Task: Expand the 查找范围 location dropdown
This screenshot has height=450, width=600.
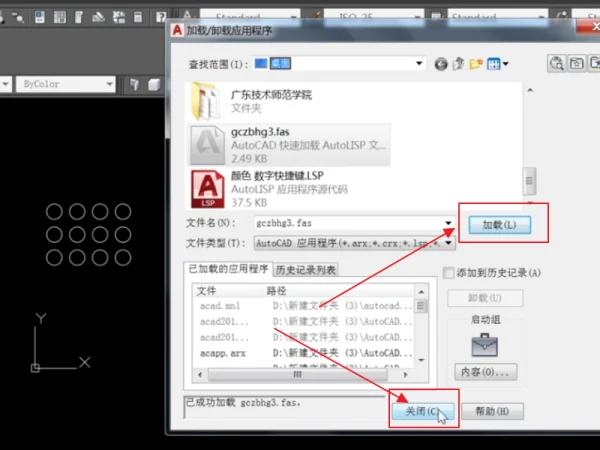Action: click(419, 64)
